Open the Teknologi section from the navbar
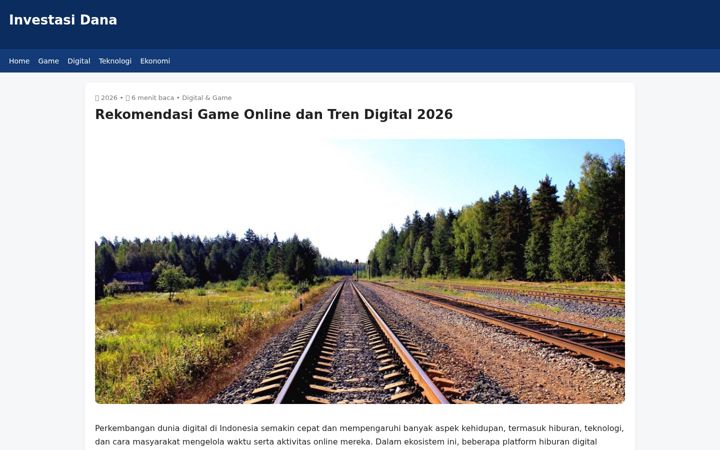 pyautogui.click(x=115, y=61)
